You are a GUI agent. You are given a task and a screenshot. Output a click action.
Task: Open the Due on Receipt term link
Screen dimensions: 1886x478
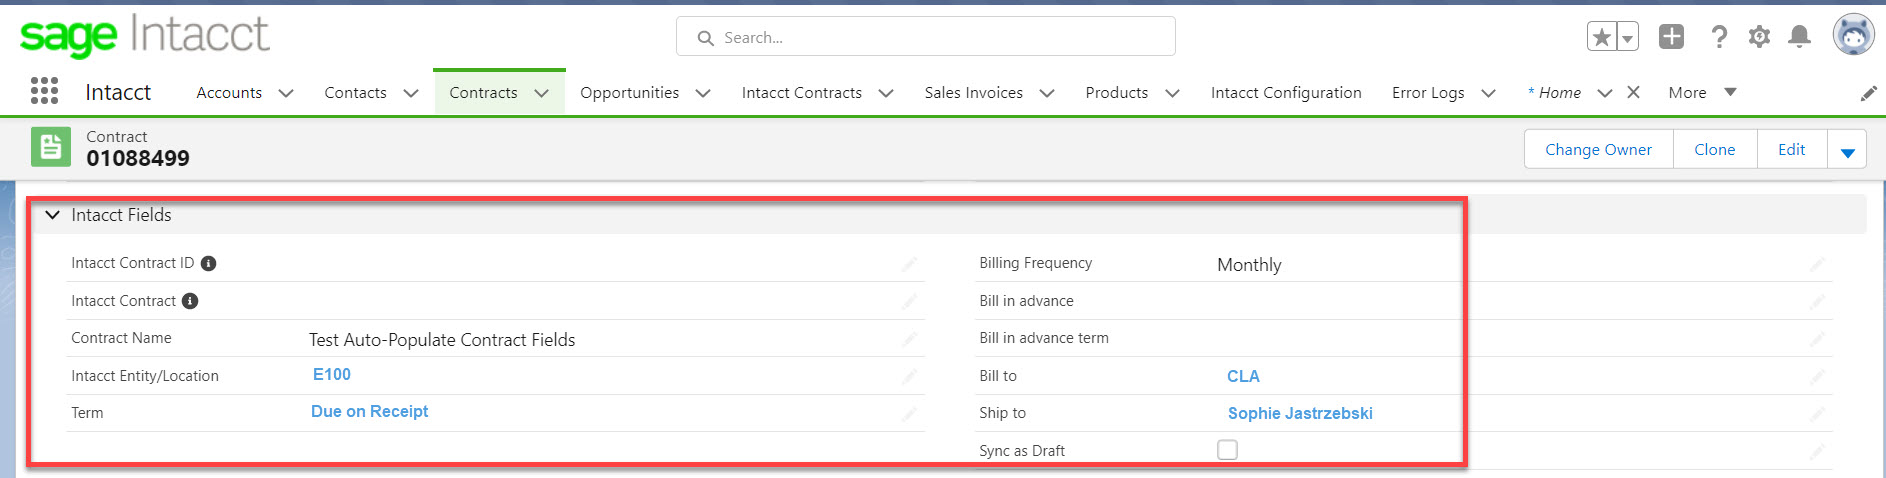point(369,412)
